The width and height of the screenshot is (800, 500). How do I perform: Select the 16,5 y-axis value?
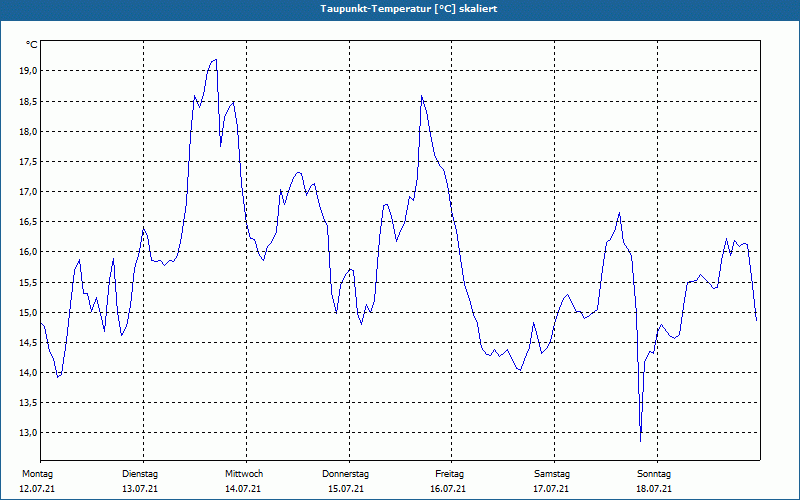(x=28, y=222)
